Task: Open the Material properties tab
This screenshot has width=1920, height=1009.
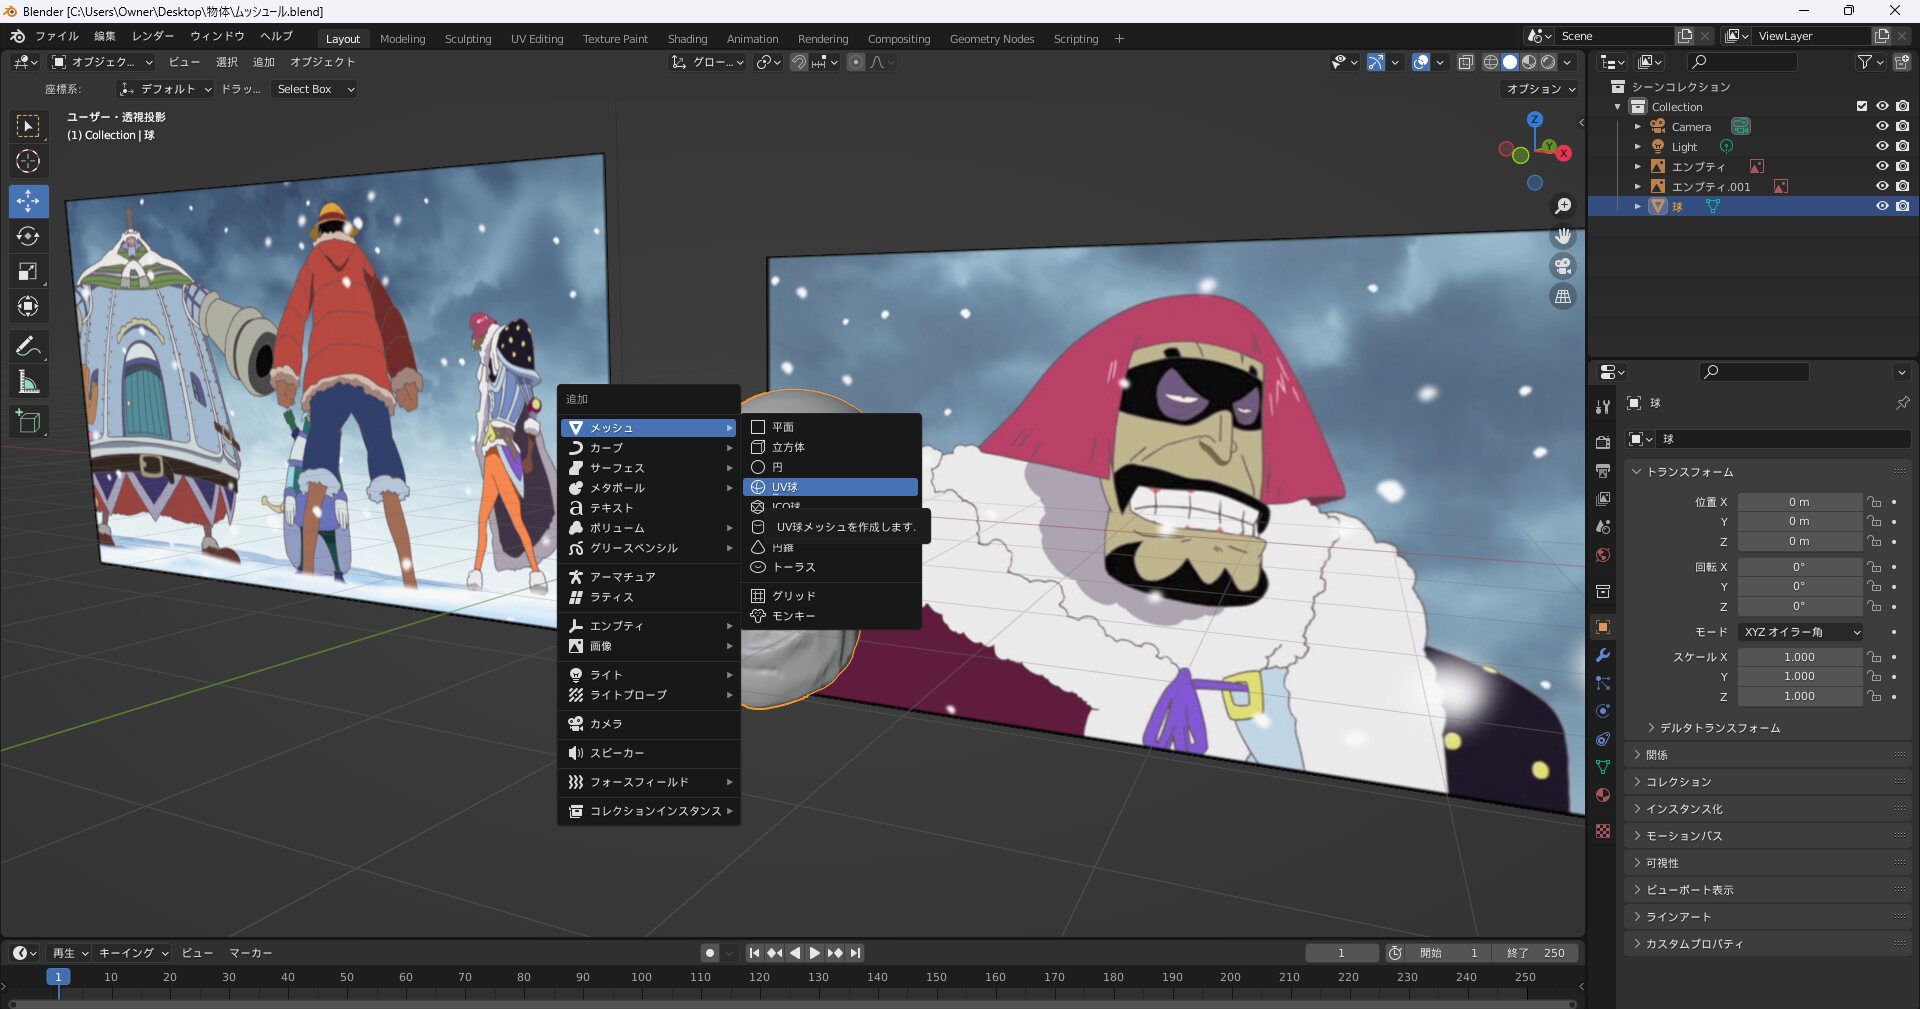Action: coord(1603,795)
